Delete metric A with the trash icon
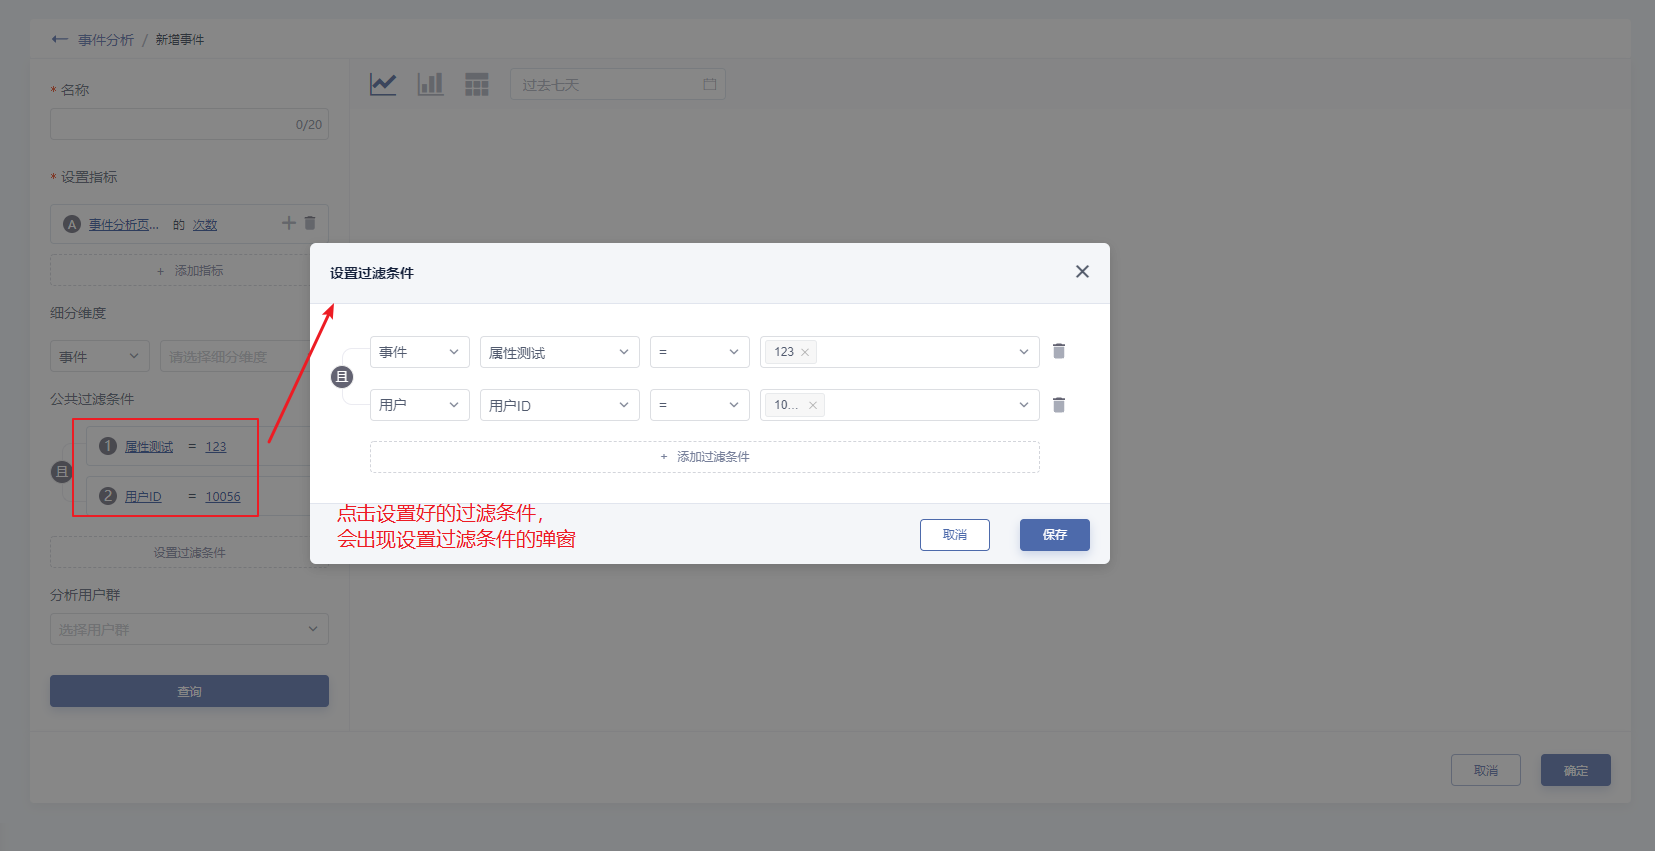Viewport: 1655px width, 851px height. [310, 223]
